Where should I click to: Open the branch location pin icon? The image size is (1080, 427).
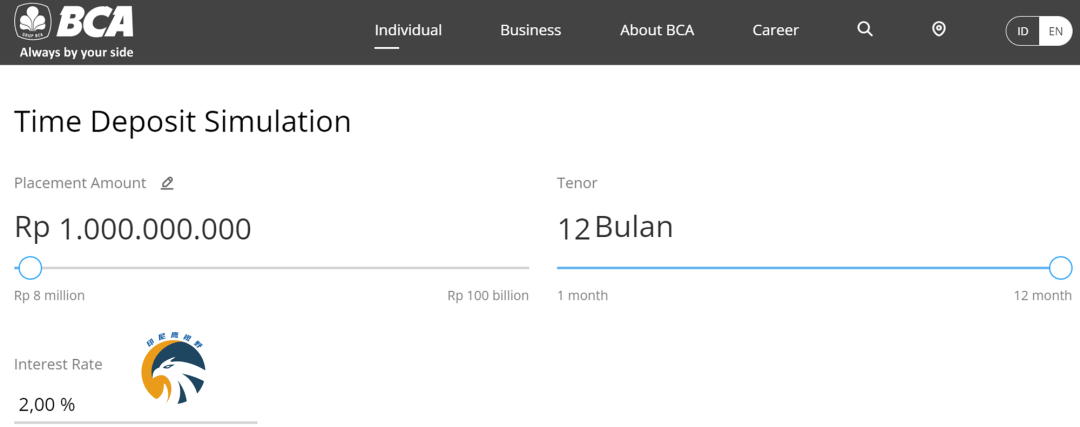point(938,30)
